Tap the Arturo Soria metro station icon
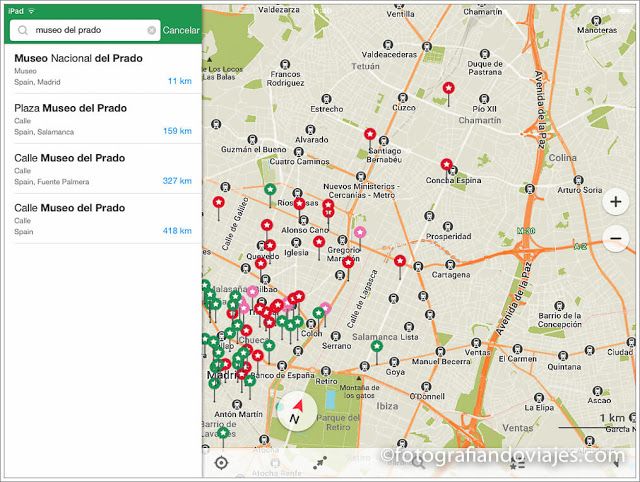The image size is (640, 482). [578, 180]
